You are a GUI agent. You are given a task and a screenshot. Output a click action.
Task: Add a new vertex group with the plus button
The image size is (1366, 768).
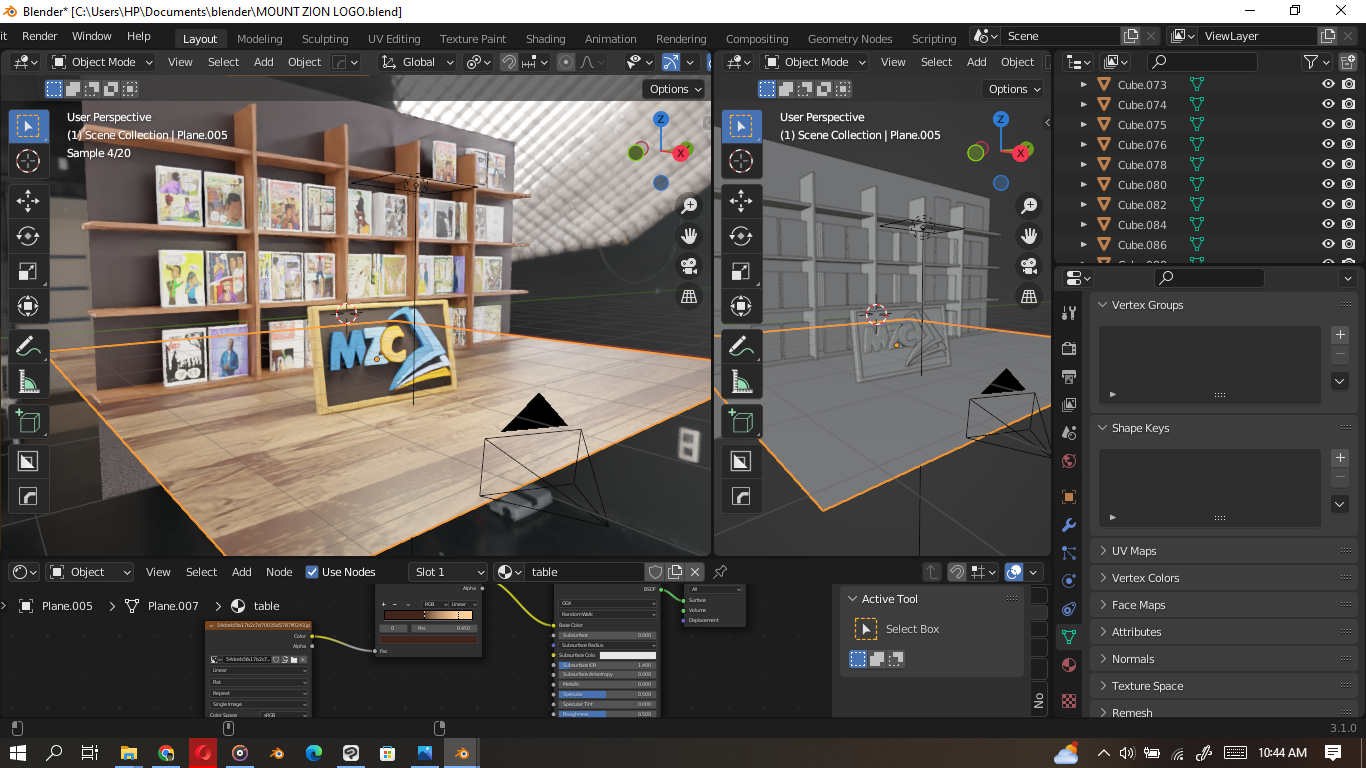[x=1340, y=334]
